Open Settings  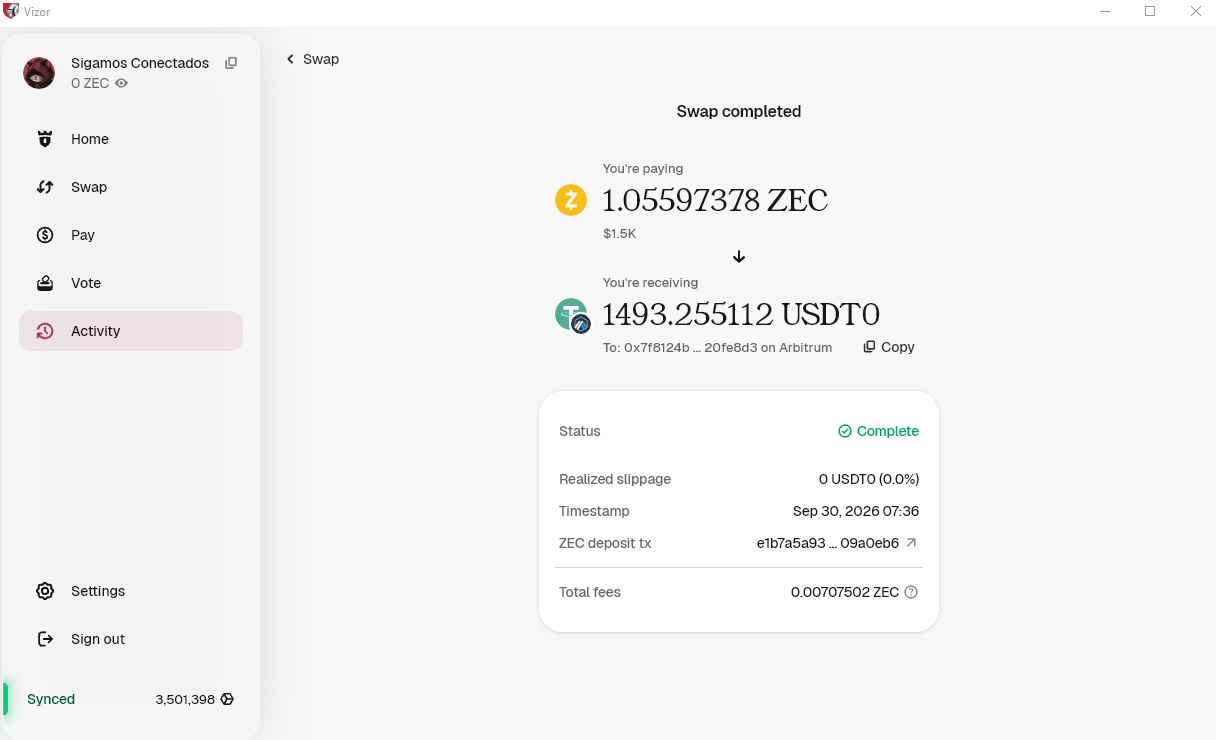pyautogui.click(x=131, y=591)
